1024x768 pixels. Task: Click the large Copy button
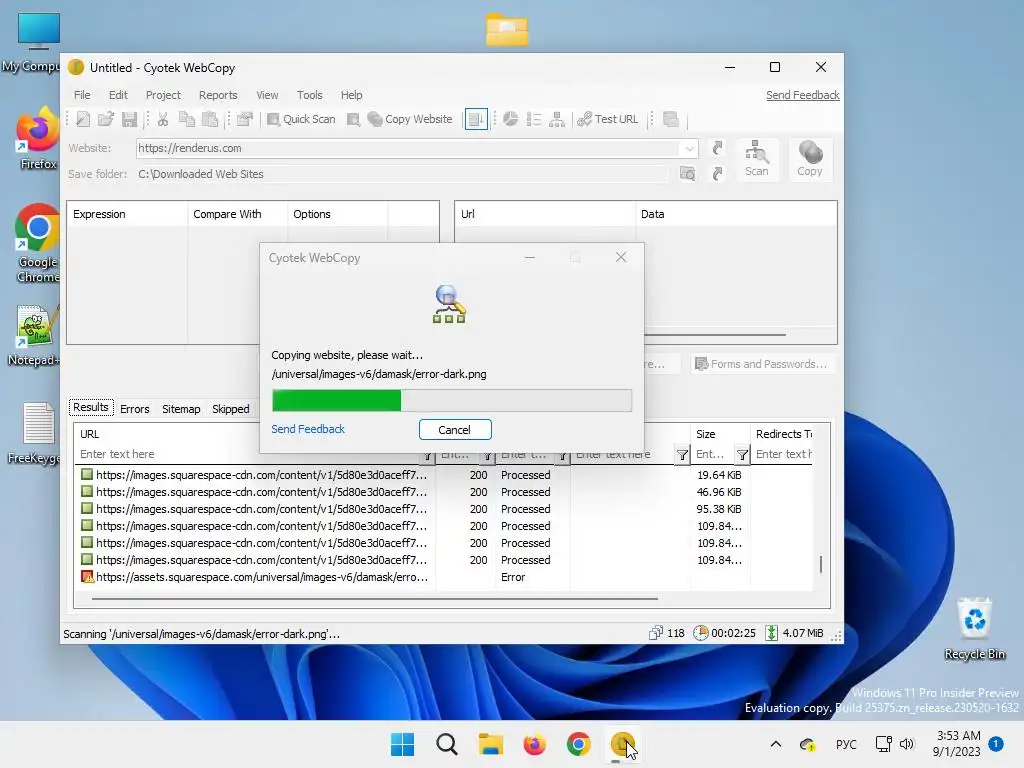[810, 159]
